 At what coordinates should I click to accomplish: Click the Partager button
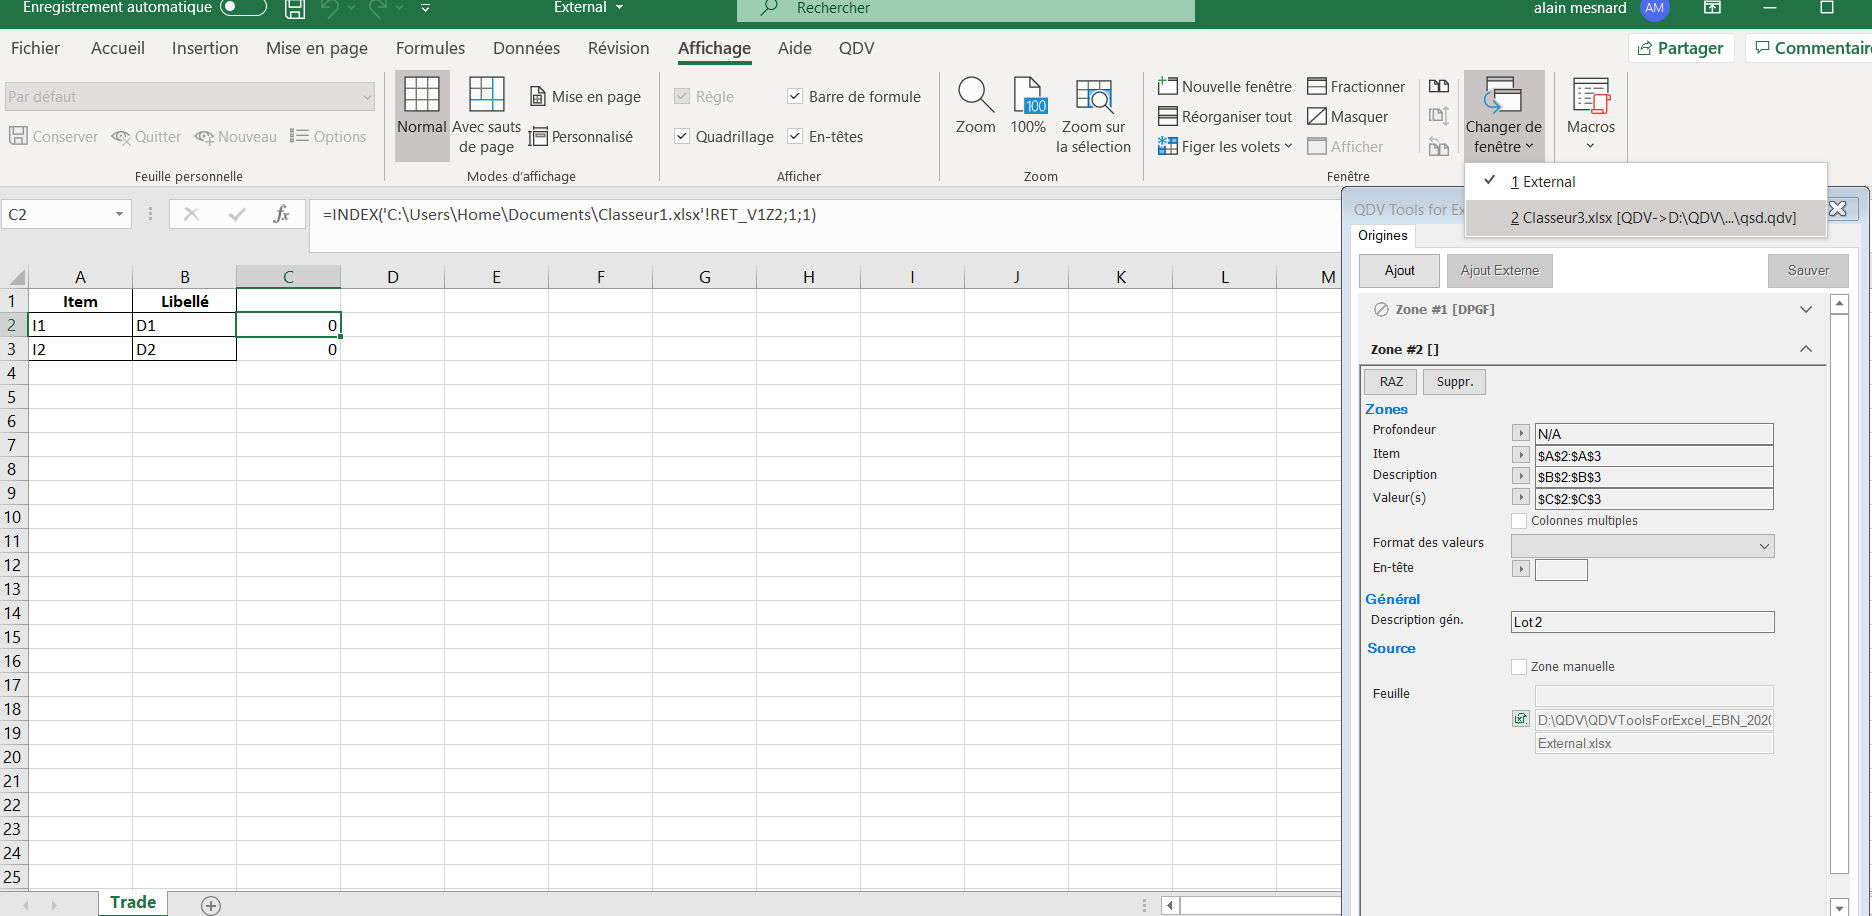tap(1680, 48)
